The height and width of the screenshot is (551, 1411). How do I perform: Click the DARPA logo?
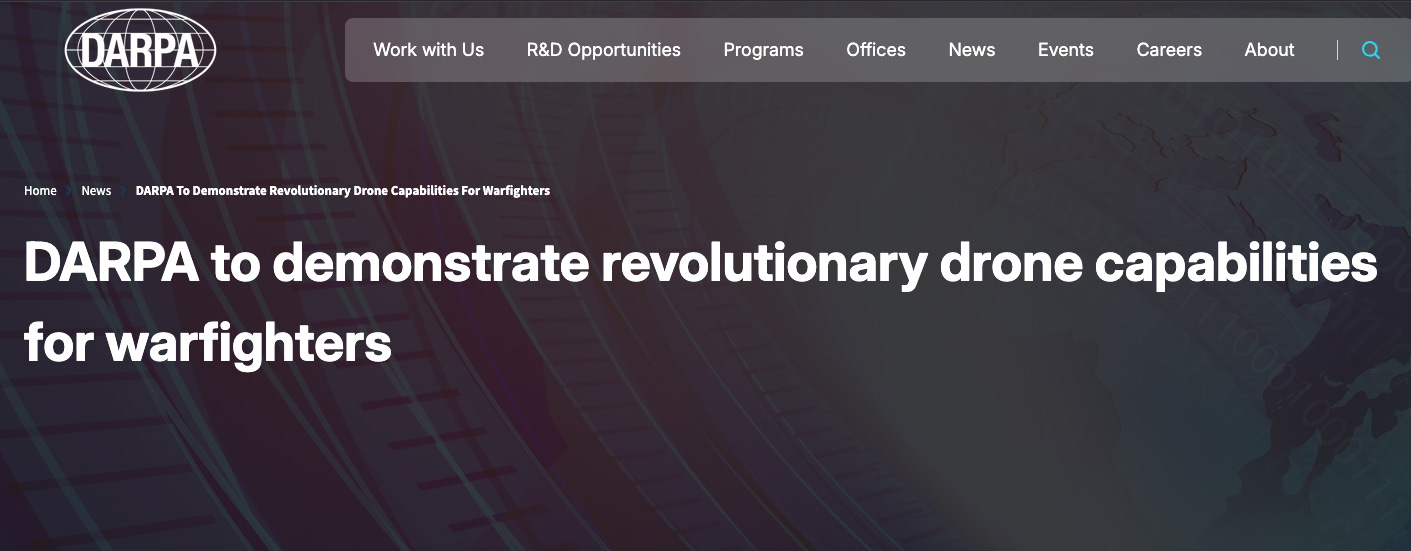141,50
